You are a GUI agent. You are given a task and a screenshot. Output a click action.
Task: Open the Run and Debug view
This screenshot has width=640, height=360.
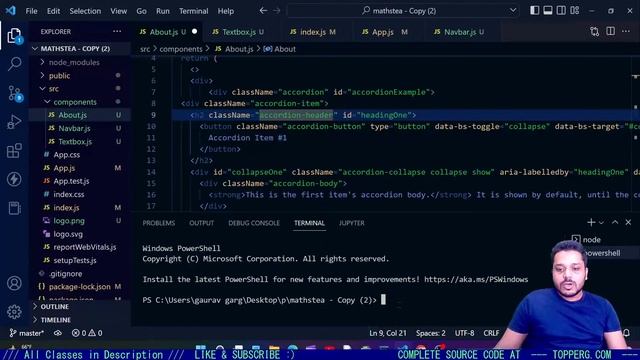tap(15, 122)
